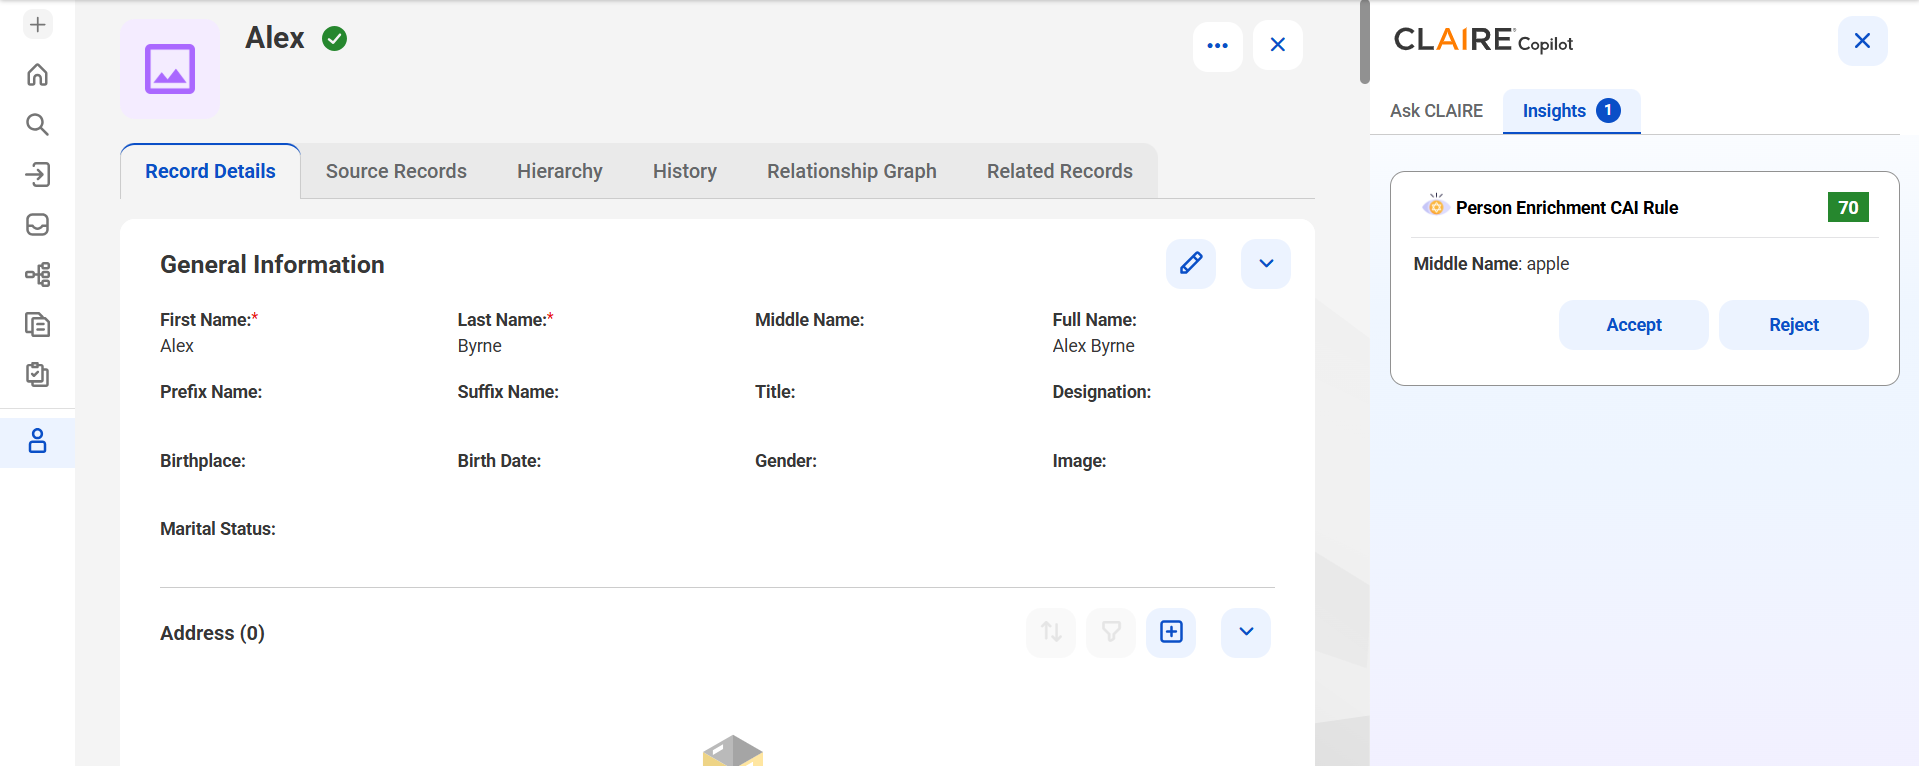Switch to the Ask CLAIRE tab
The height and width of the screenshot is (766, 1919).
pyautogui.click(x=1436, y=111)
